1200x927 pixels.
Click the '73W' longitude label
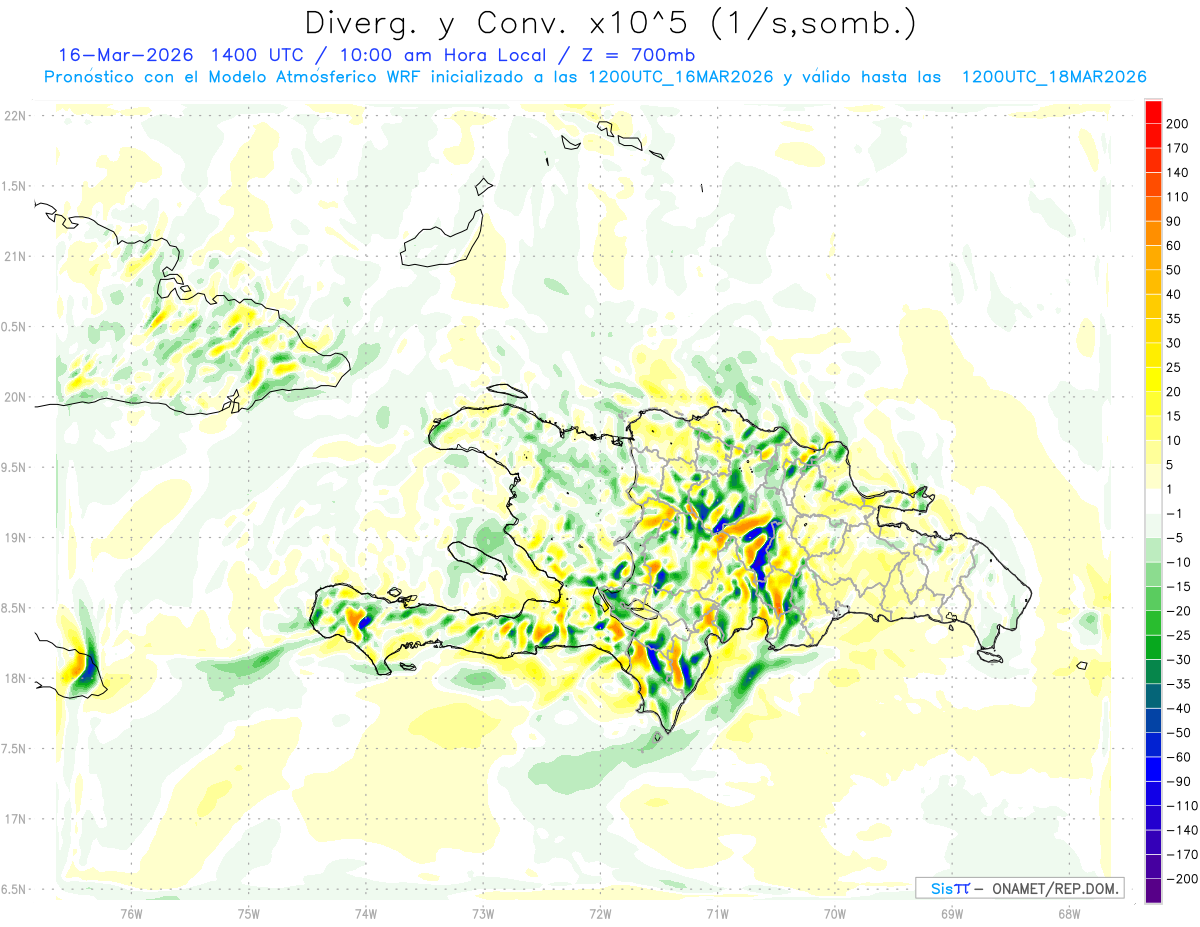tap(483, 913)
